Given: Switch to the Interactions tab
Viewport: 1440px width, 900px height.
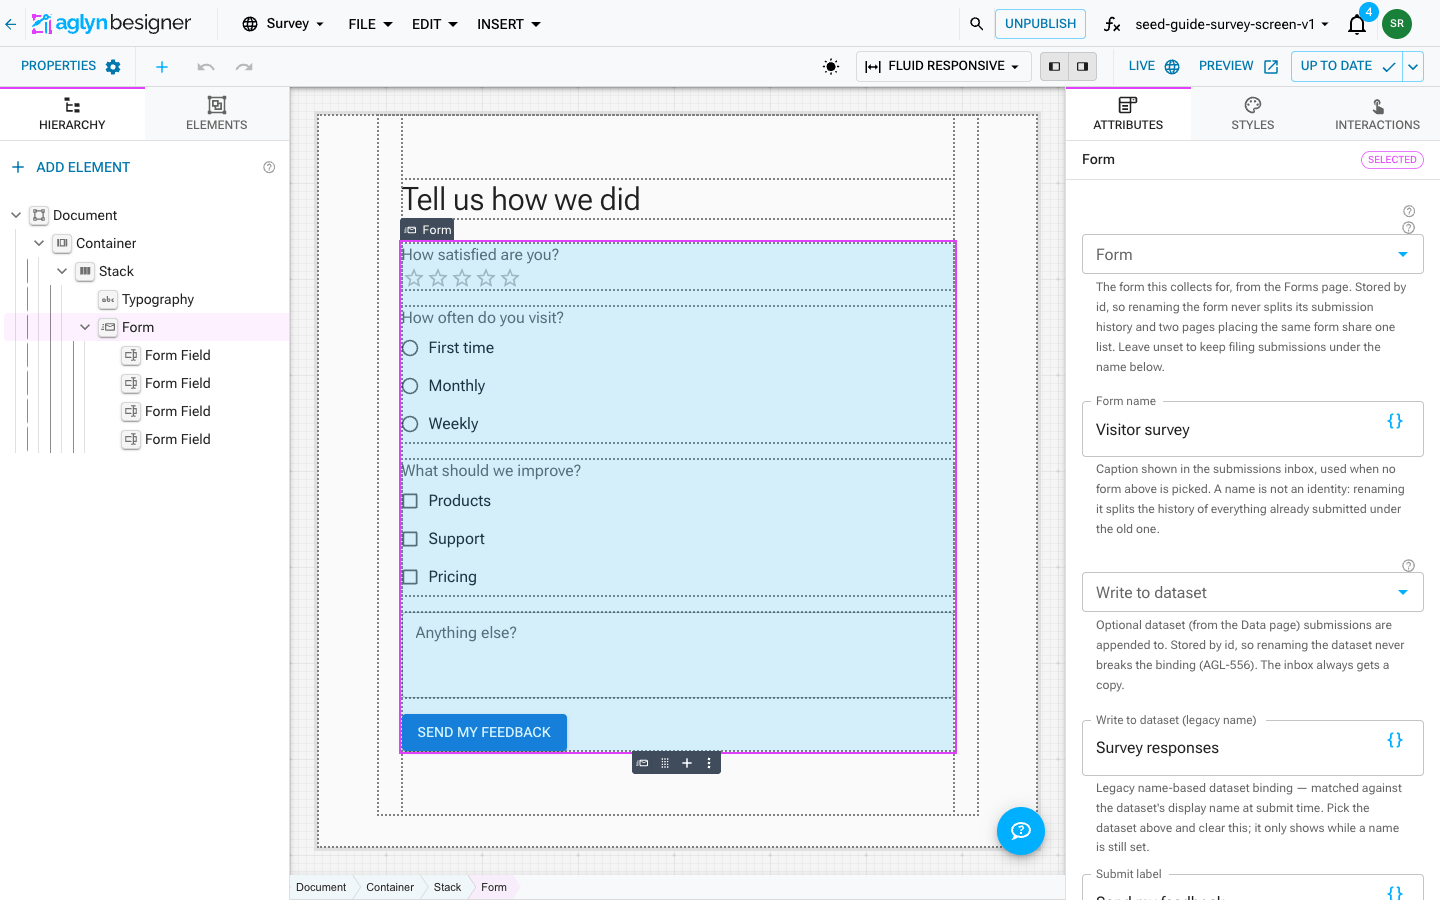Looking at the screenshot, I should click(1377, 114).
